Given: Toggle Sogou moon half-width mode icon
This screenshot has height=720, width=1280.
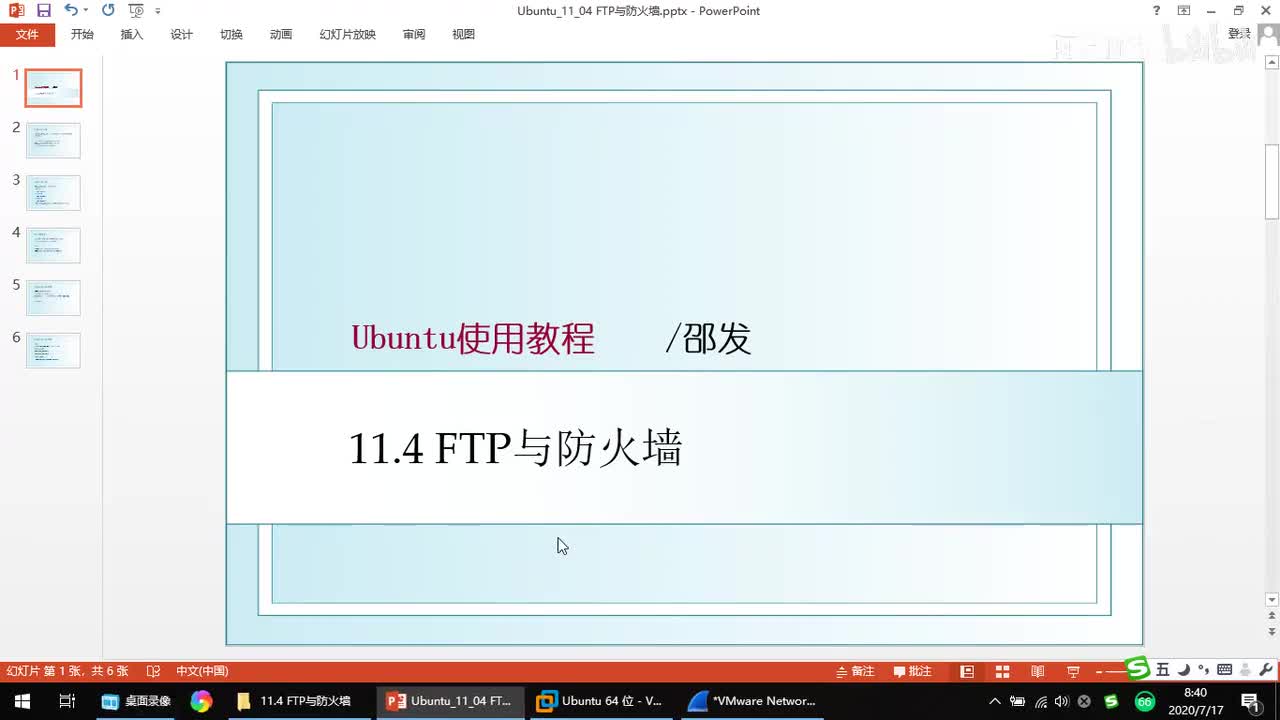Looking at the screenshot, I should pyautogui.click(x=1183, y=670).
